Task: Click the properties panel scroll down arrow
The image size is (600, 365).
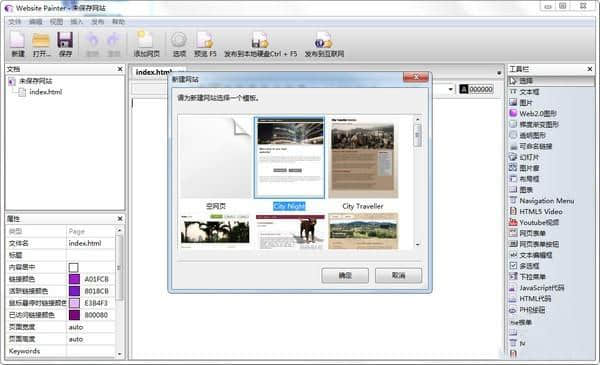Action: [119, 354]
